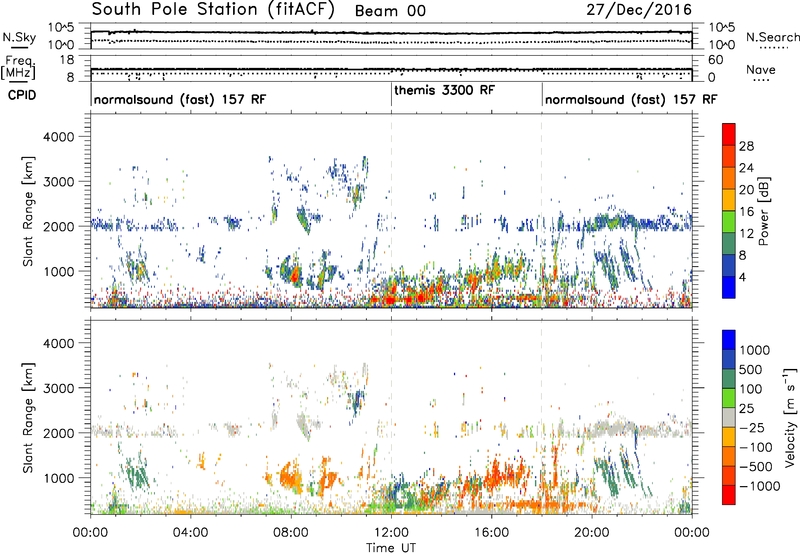Click the "18" frequency axis tick

(67, 59)
